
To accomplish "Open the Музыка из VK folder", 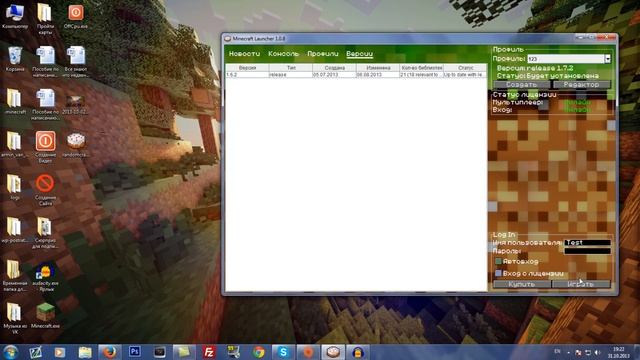I will pos(14,318).
